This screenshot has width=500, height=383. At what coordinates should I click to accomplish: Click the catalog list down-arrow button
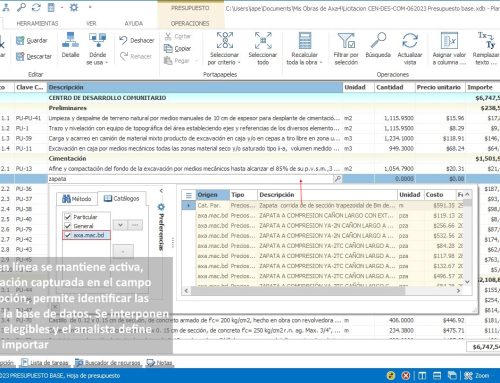120,225
